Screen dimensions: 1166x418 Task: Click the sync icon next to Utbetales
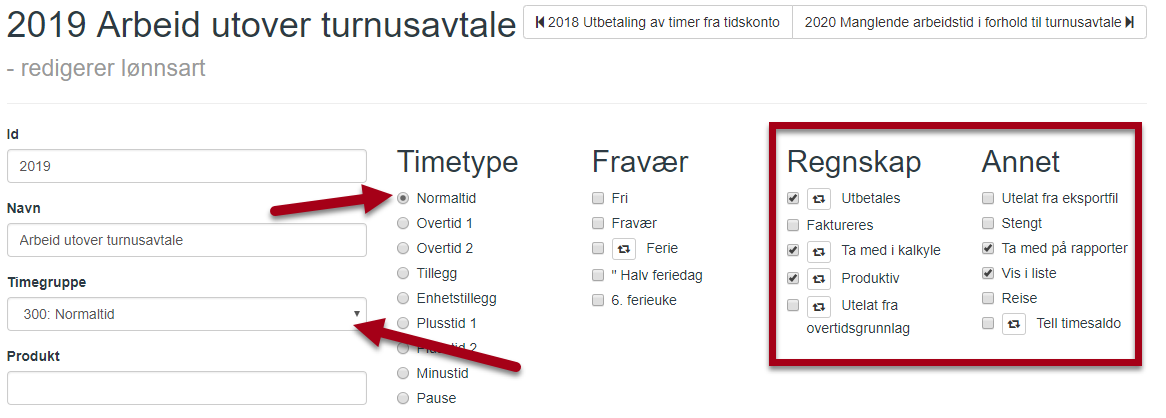point(819,199)
